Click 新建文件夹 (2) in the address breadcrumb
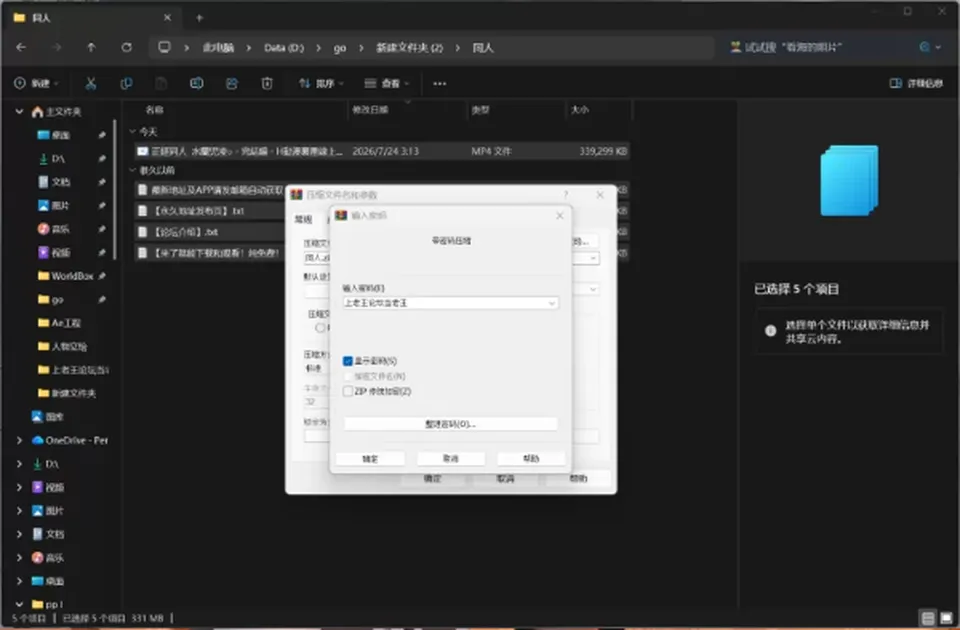Viewport: 960px width, 630px height. 409,48
